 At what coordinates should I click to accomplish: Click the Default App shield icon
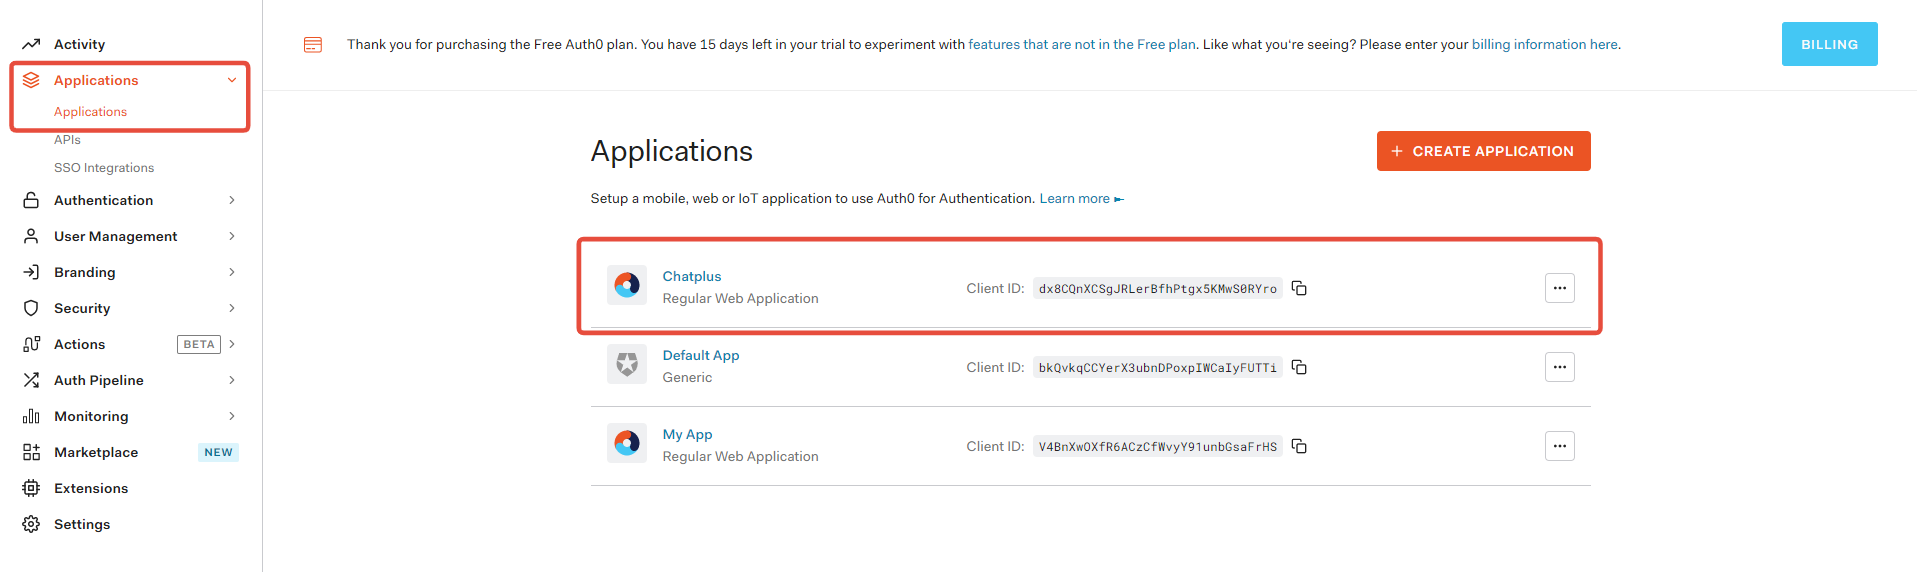coord(627,364)
